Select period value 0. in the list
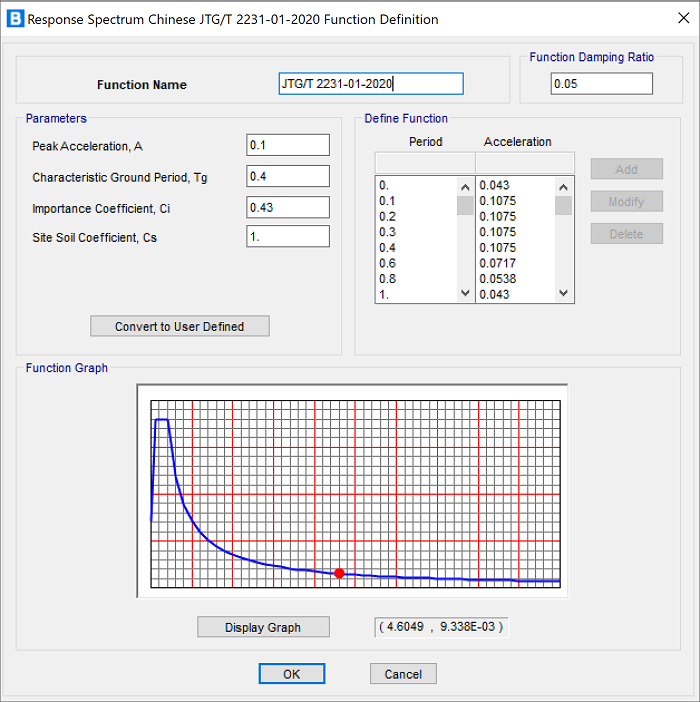700x702 pixels. point(384,185)
